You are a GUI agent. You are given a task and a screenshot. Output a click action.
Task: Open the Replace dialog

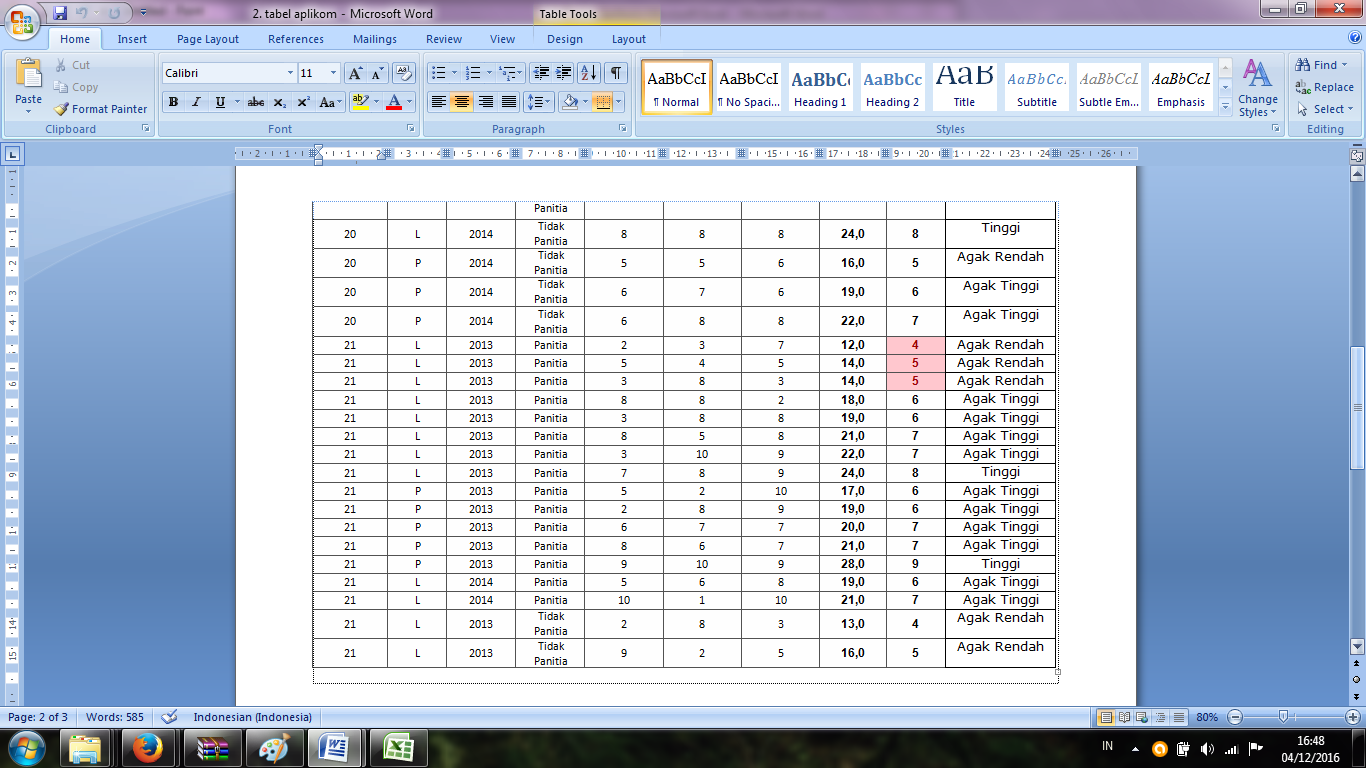pos(1322,87)
